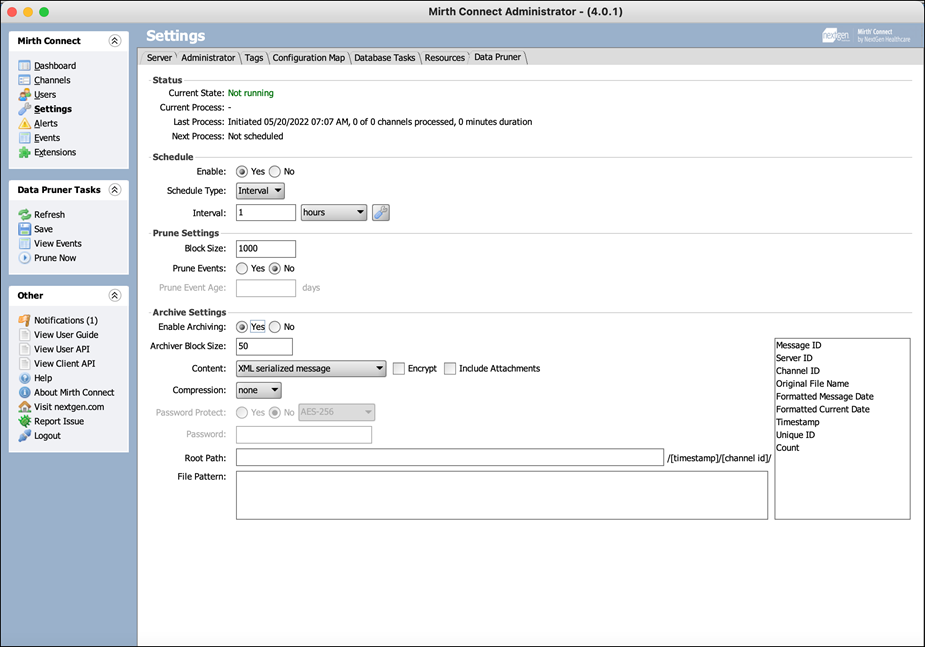Open the hours interval unit dropdown

[x=334, y=212]
